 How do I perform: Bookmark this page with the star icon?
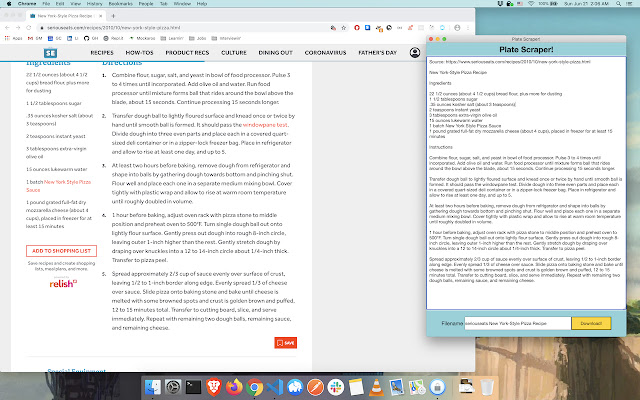coord(344,28)
